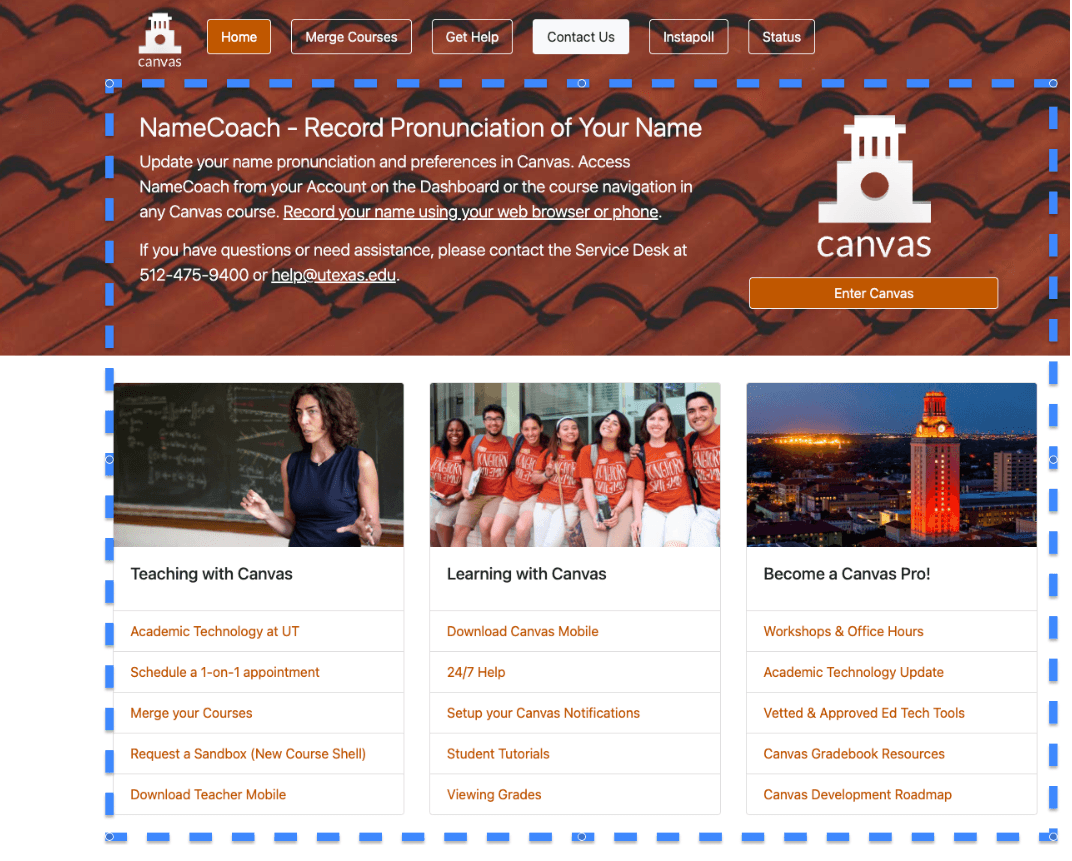This screenshot has height=861, width=1072.
Task: Open Workshops & Office Hours
Action: 844,631
